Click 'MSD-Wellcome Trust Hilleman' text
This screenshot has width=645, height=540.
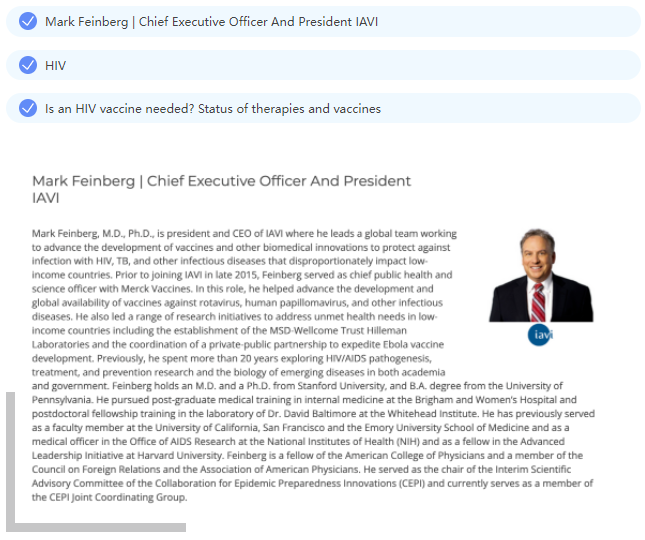338,331
